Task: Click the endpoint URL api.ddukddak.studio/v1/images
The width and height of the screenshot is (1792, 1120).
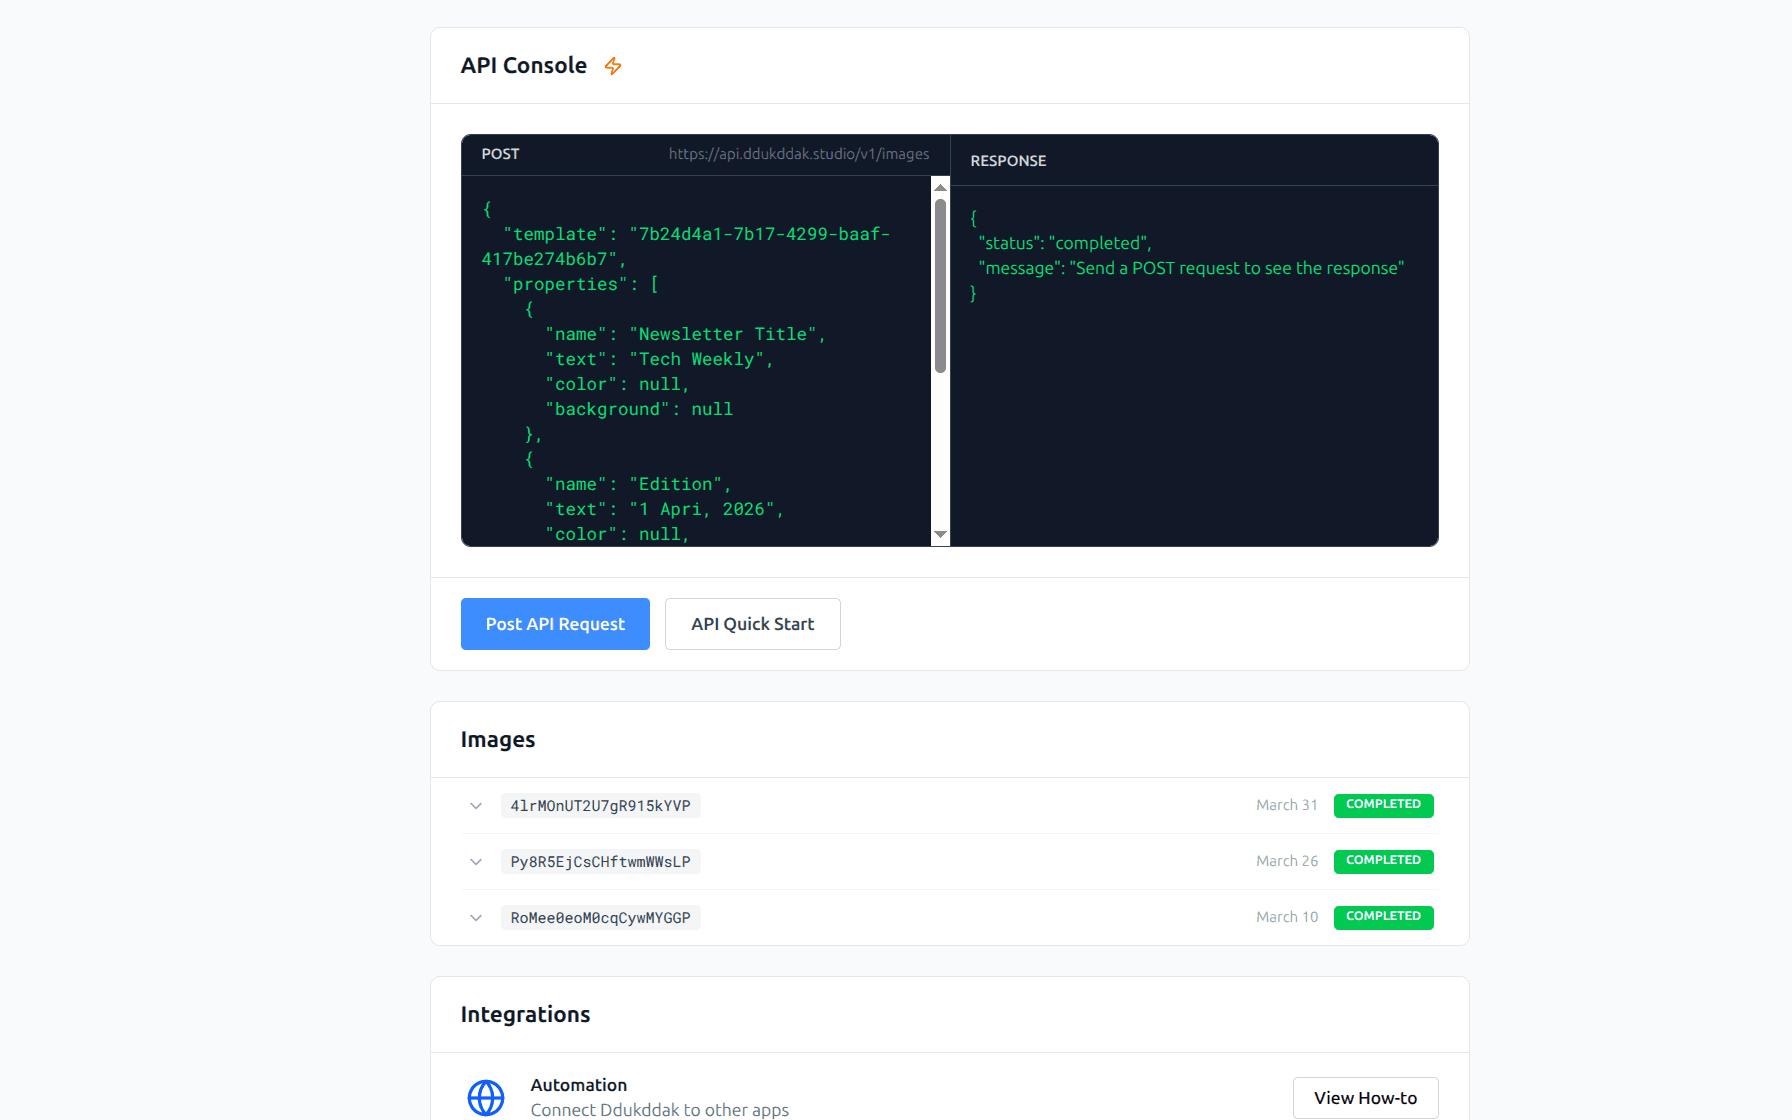Action: pyautogui.click(x=799, y=154)
